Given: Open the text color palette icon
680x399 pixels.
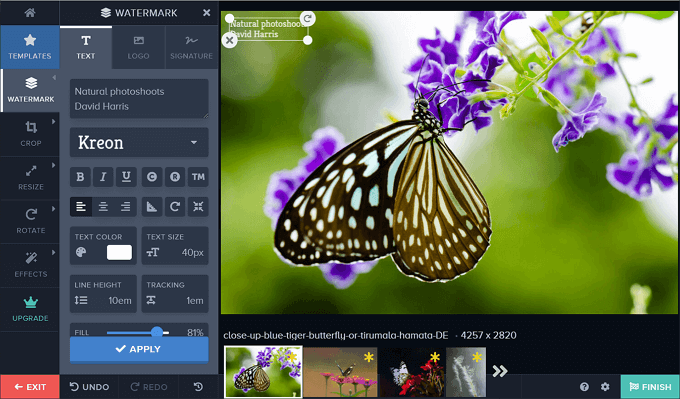Looking at the screenshot, I should pyautogui.click(x=81, y=252).
